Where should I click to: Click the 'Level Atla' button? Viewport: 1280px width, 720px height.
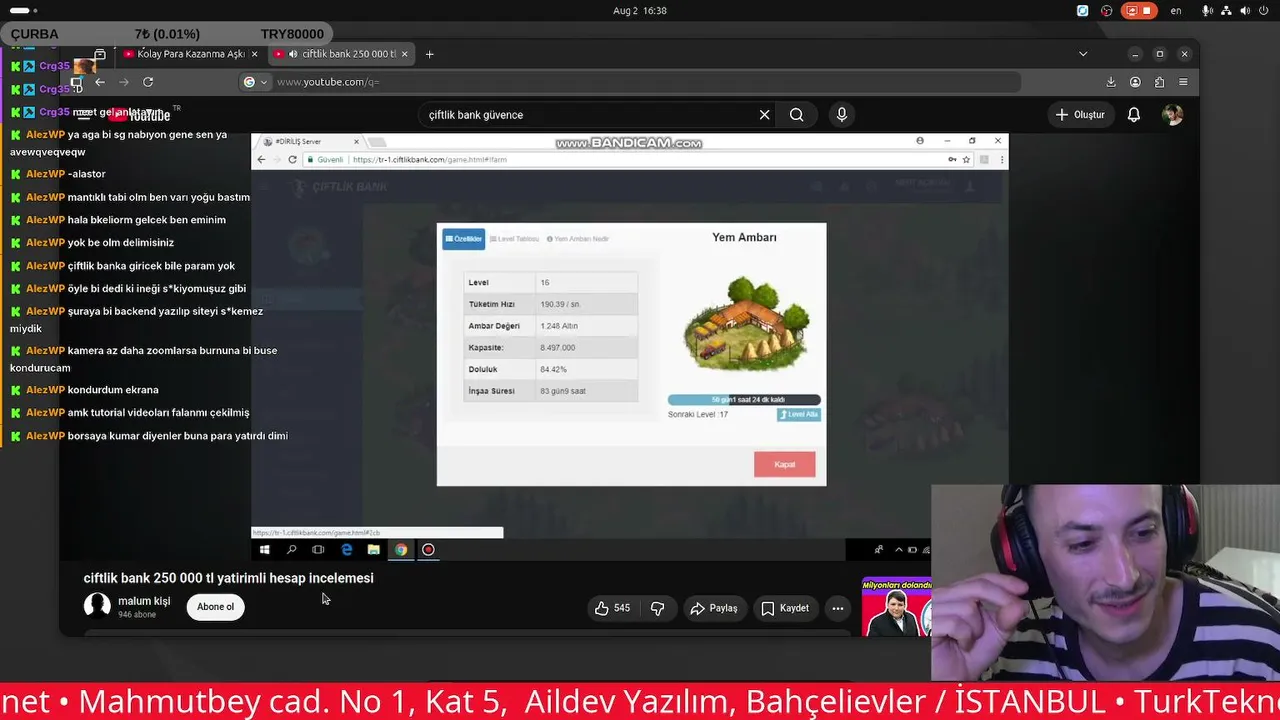coord(799,414)
